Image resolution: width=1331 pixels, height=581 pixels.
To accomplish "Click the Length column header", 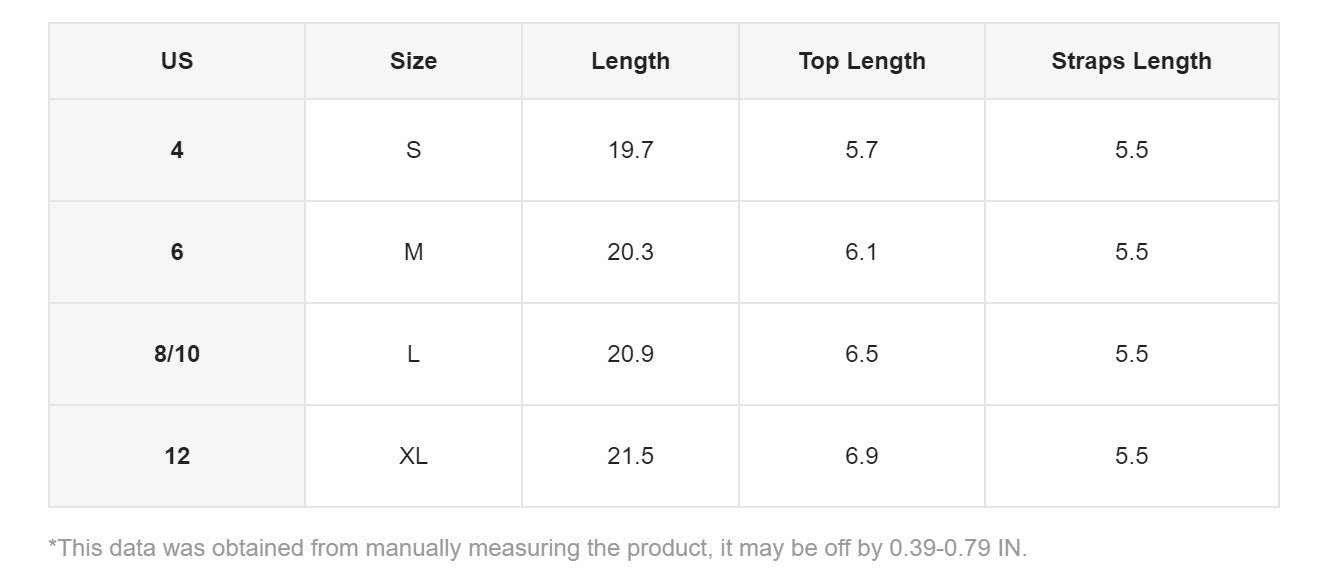I will (630, 61).
